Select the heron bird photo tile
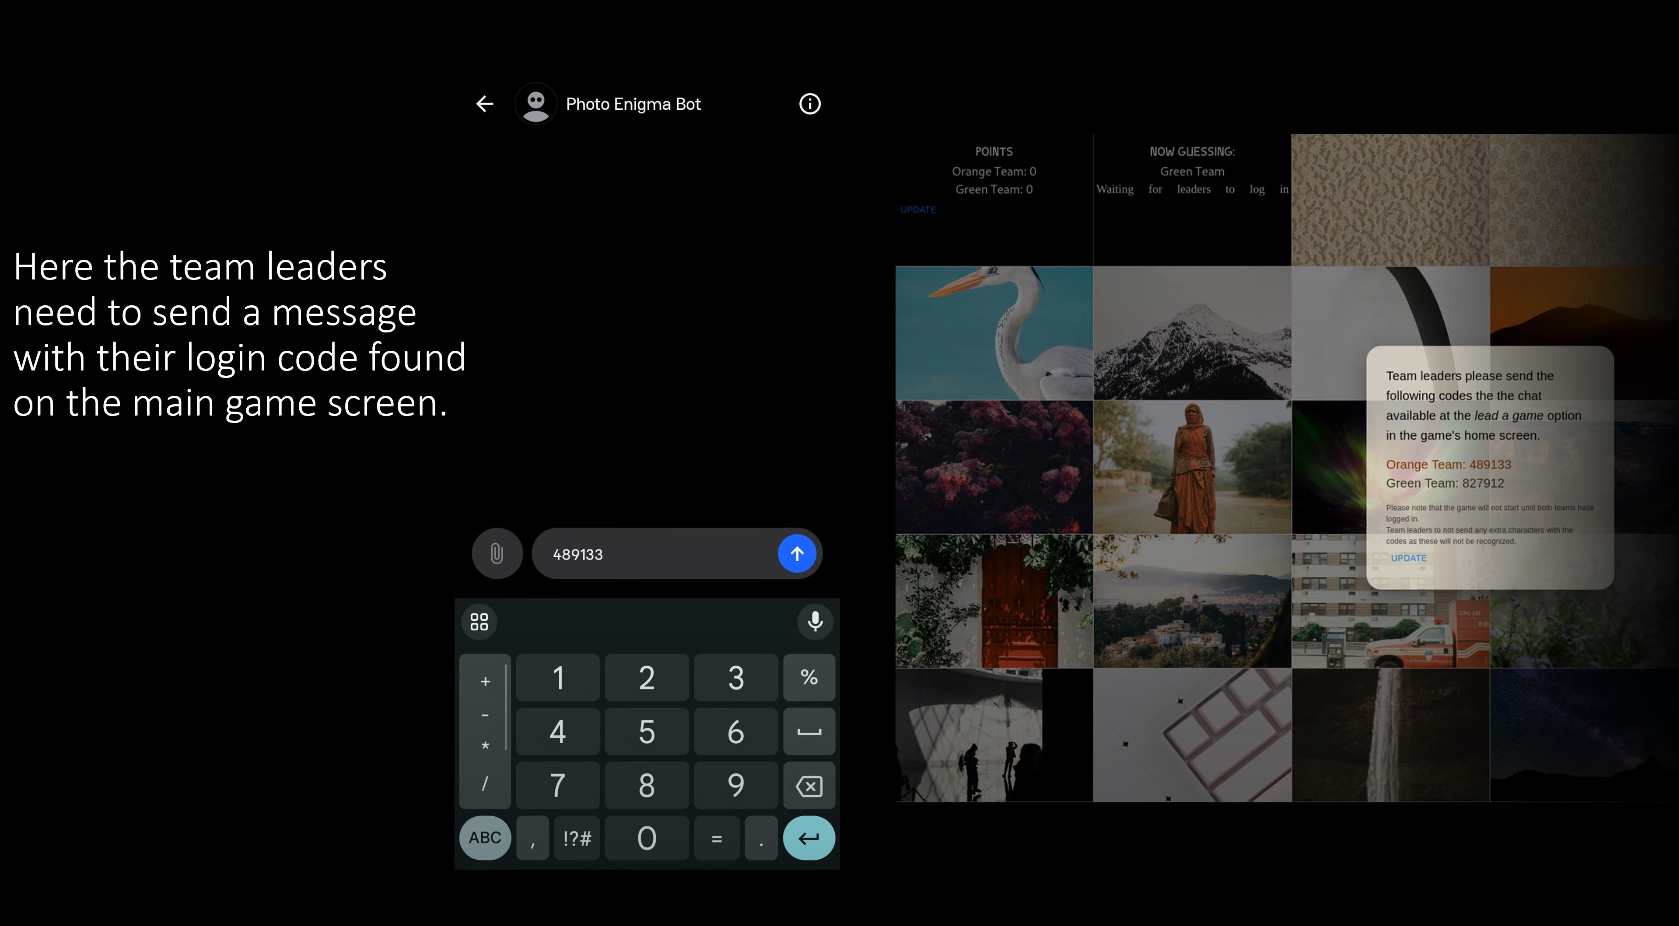Viewport: 1679px width, 926px height. click(994, 333)
